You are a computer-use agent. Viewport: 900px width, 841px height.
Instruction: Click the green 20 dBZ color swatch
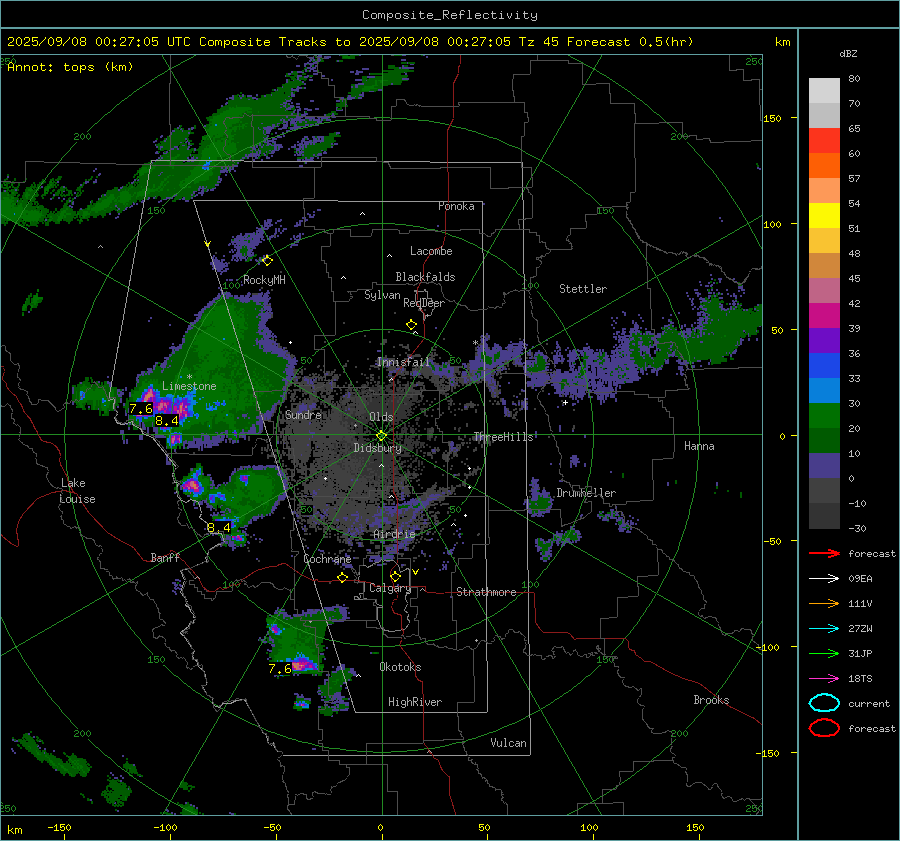(824, 416)
